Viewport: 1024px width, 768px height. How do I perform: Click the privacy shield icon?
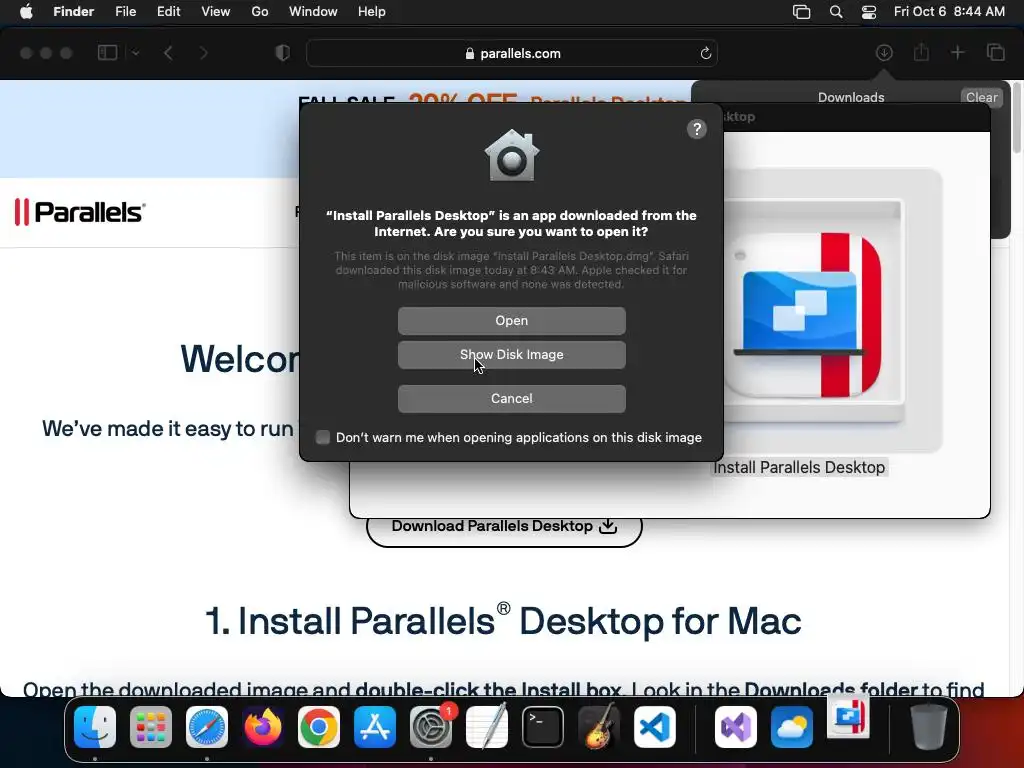tap(282, 53)
